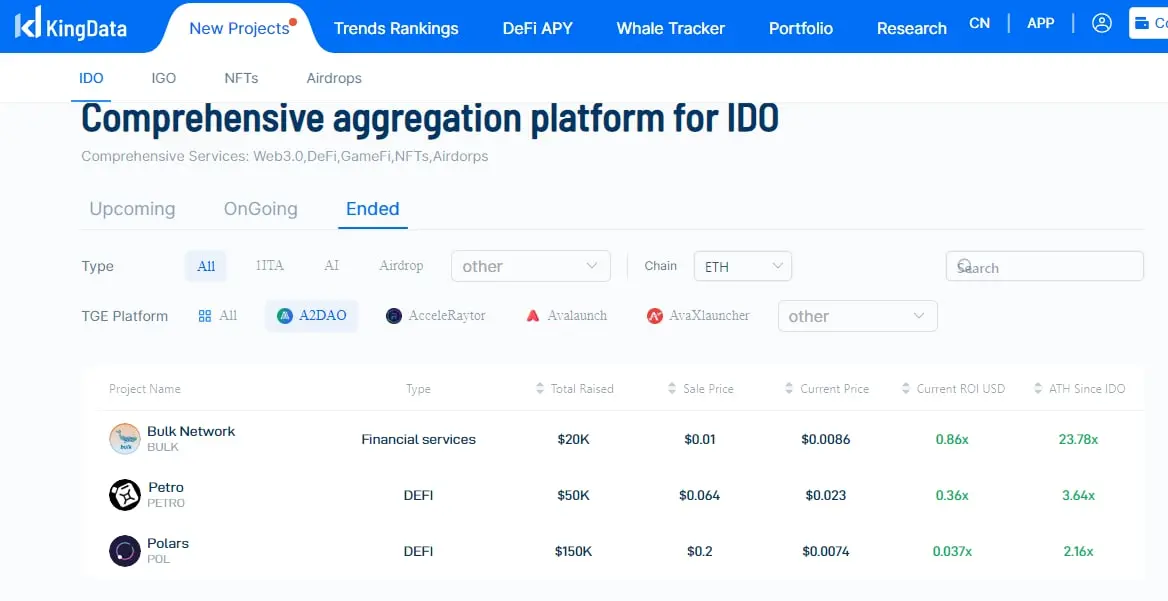This screenshot has width=1168, height=601.
Task: Click inside the Search input field
Action: point(1044,266)
